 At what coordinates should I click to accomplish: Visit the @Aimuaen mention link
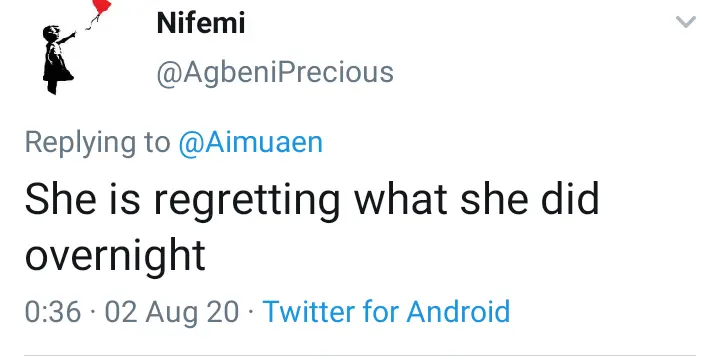click(251, 142)
